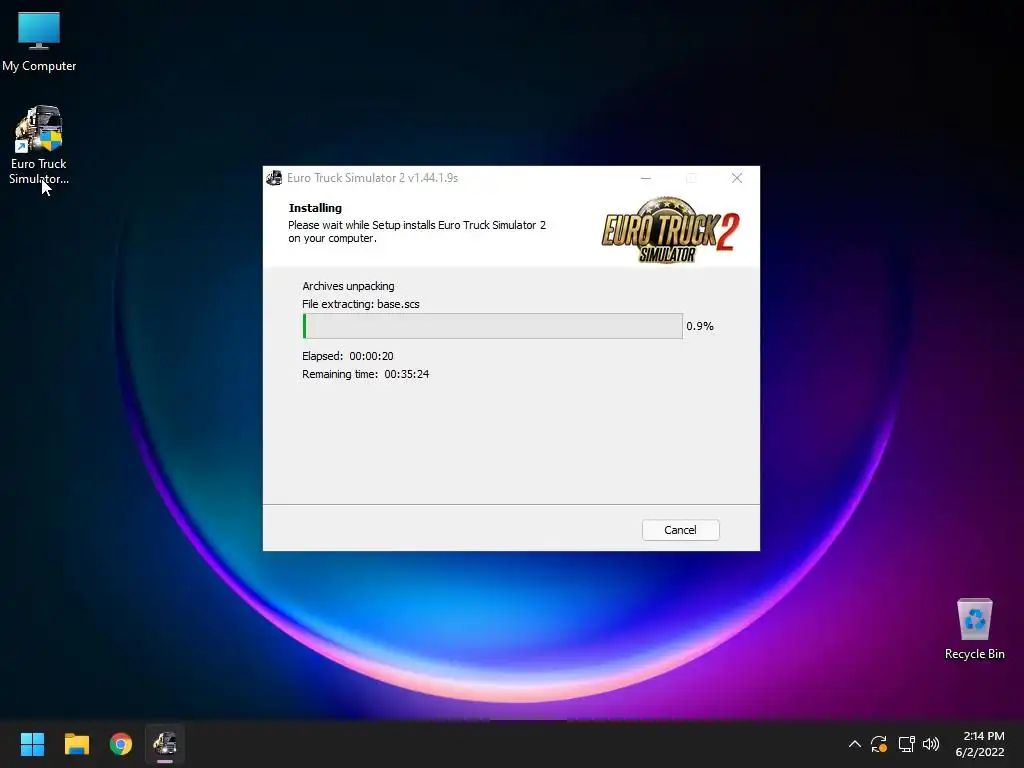Click the 0.9% progress percentage value
Viewport: 1024px width, 768px height.
[x=699, y=326]
